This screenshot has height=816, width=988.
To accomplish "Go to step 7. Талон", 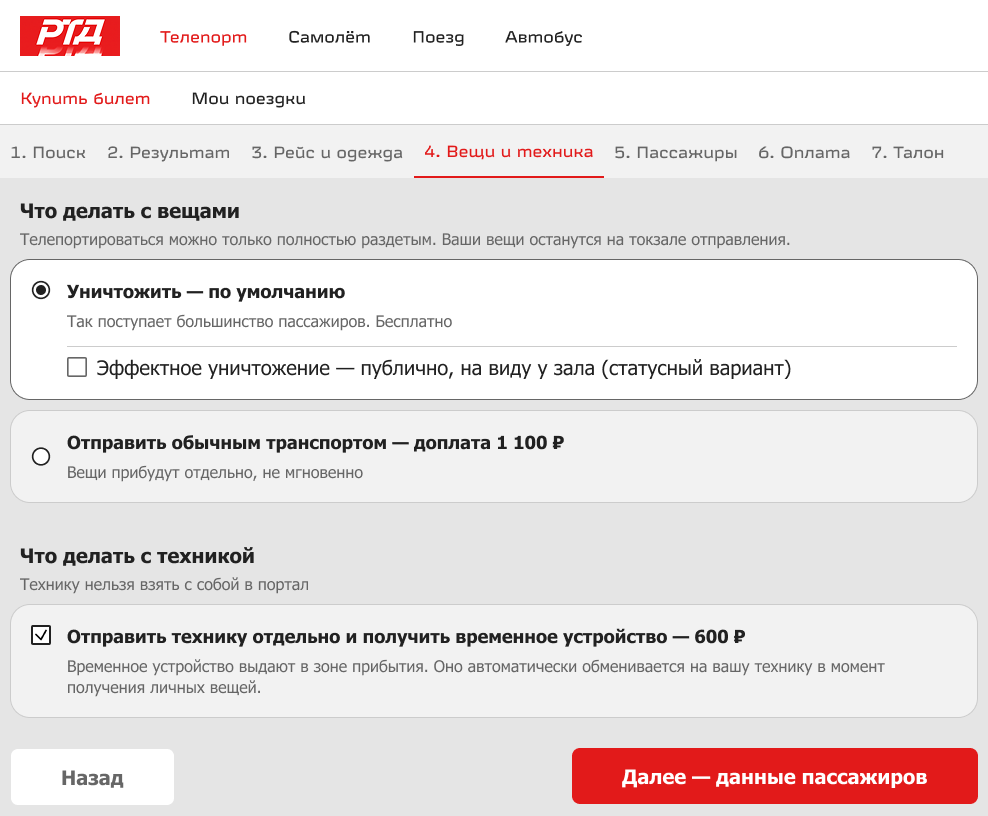I will (x=907, y=152).
